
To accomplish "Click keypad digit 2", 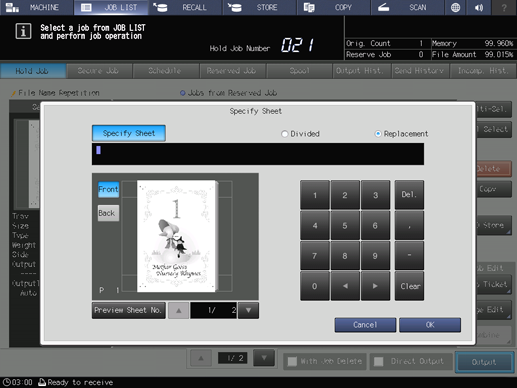I will point(345,195).
